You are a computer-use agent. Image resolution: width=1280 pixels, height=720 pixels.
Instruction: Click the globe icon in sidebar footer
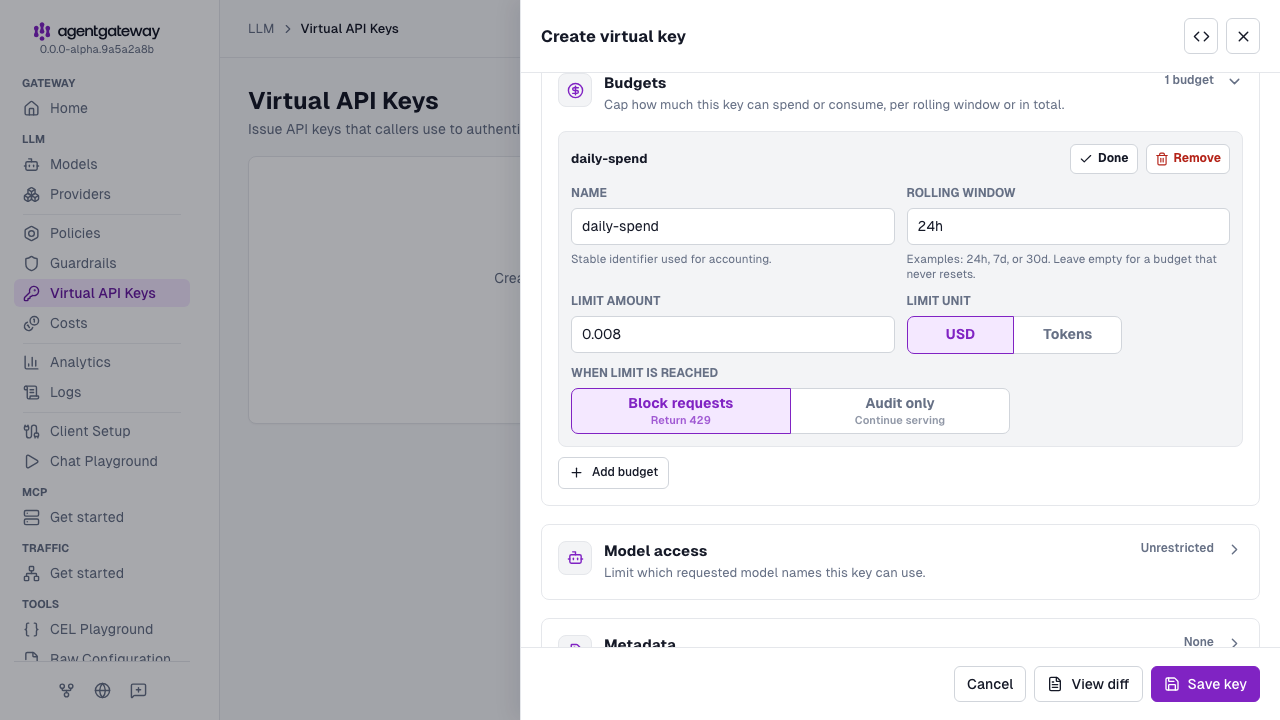coord(102,690)
